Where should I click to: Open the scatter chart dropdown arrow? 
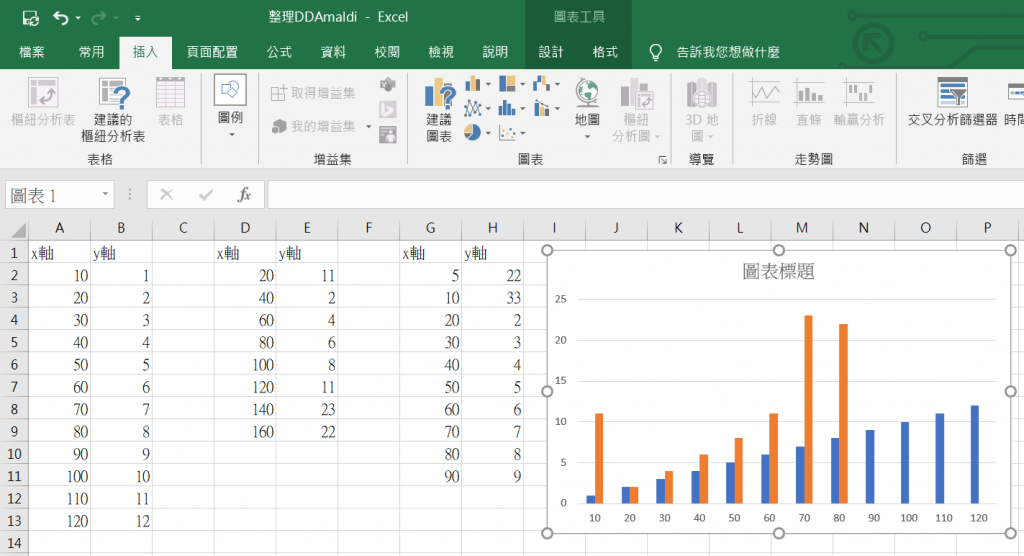(x=523, y=133)
